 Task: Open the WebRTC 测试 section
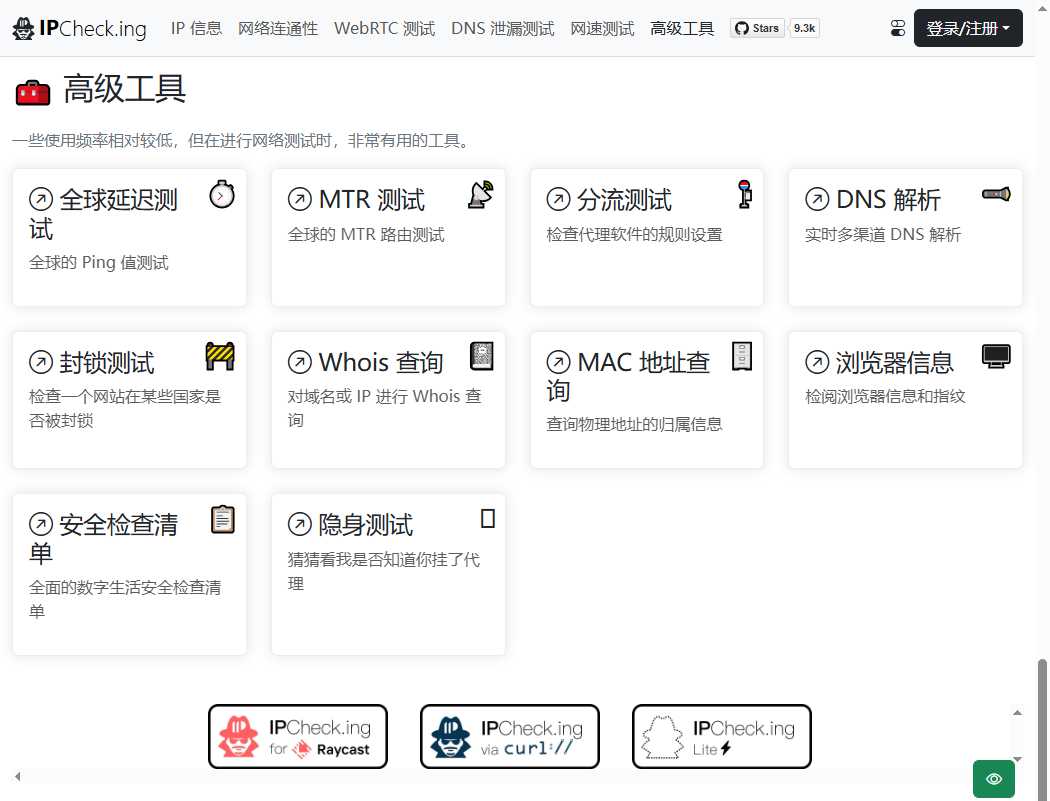[384, 28]
